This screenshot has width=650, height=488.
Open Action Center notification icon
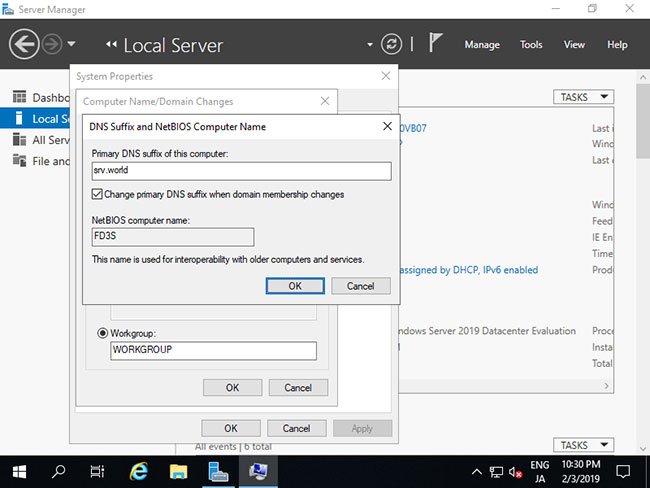tap(623, 471)
